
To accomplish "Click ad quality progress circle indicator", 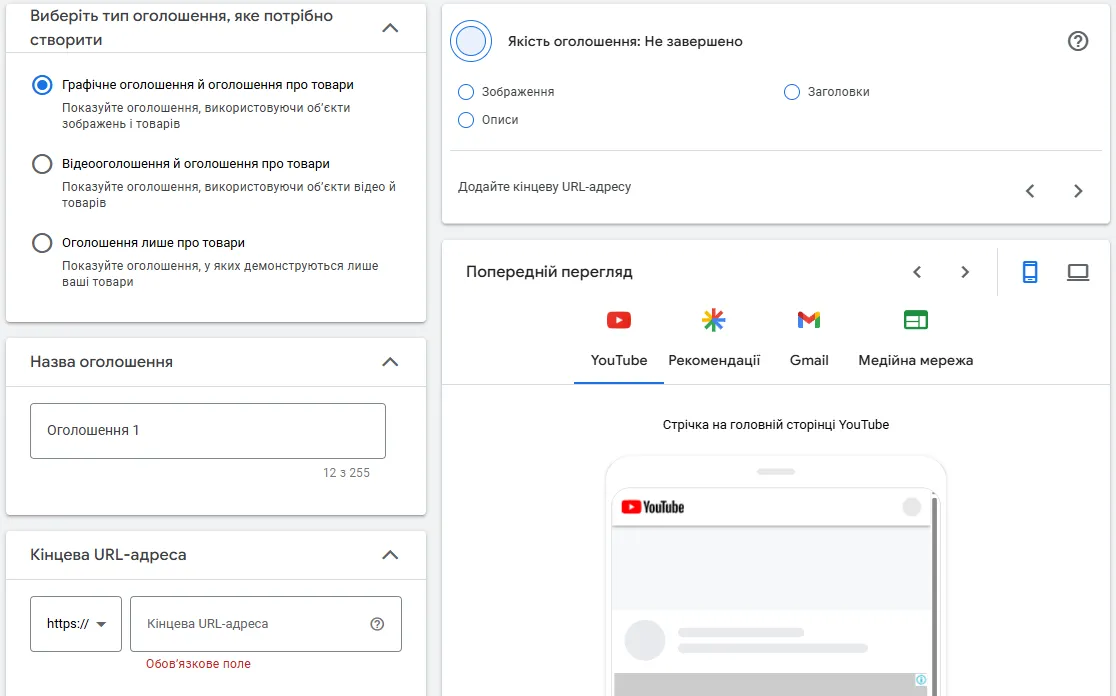I will tap(470, 41).
